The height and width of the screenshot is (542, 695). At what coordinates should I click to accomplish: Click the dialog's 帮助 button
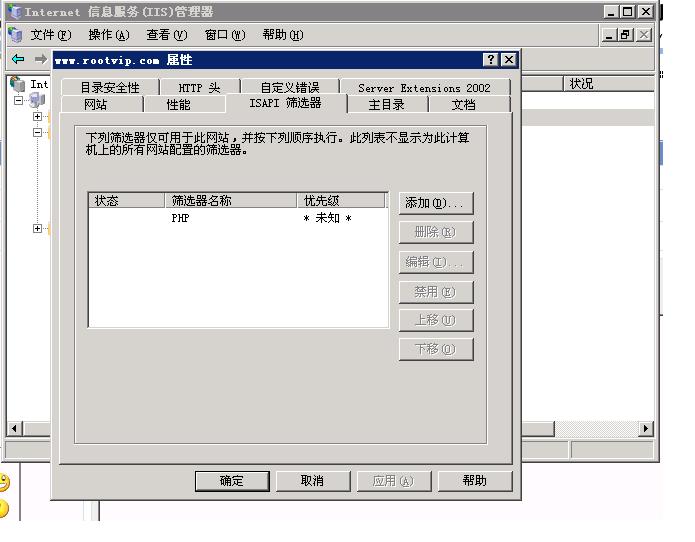[x=475, y=481]
